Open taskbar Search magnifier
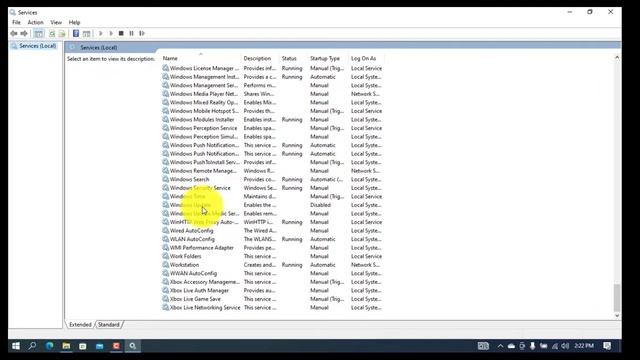The height and width of the screenshot is (360, 640). pos(32,346)
